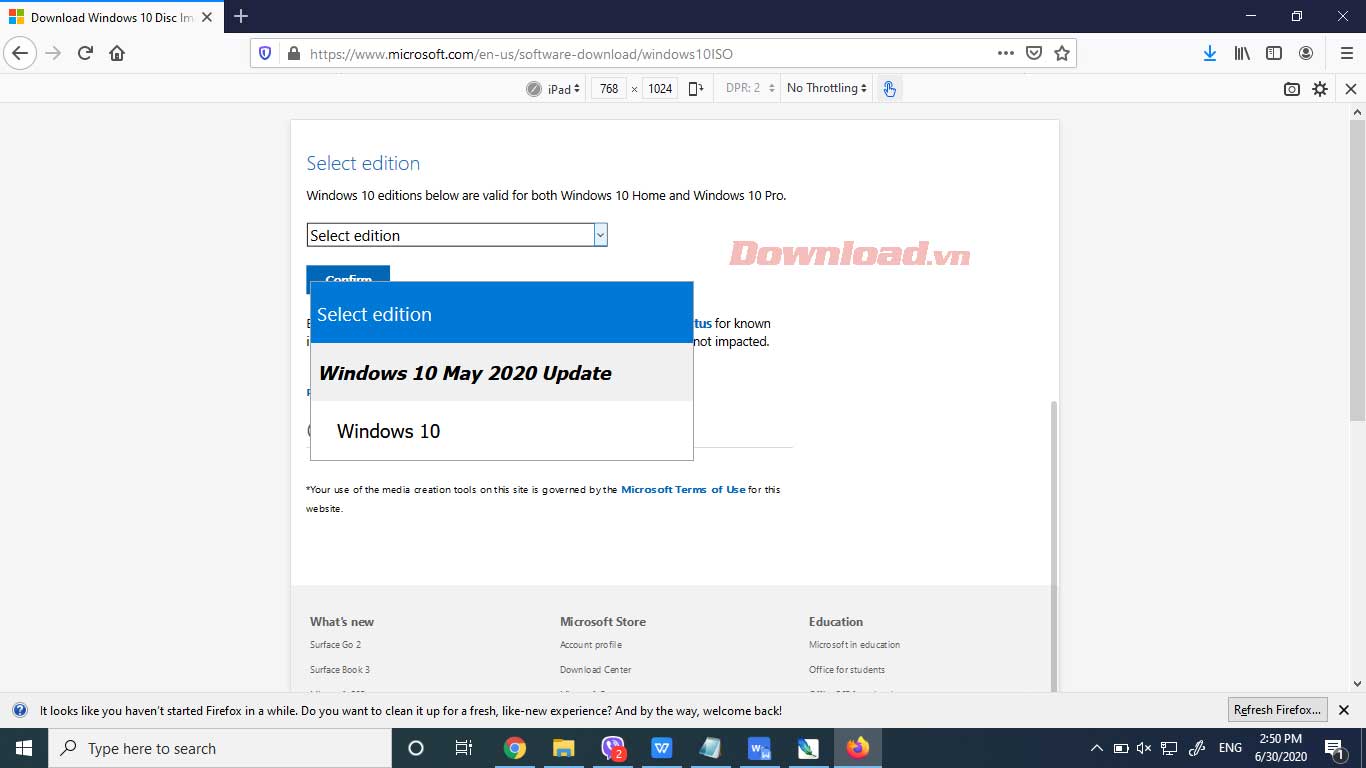1366x768 pixels.
Task: Save page to Pocket
Action: click(1034, 53)
